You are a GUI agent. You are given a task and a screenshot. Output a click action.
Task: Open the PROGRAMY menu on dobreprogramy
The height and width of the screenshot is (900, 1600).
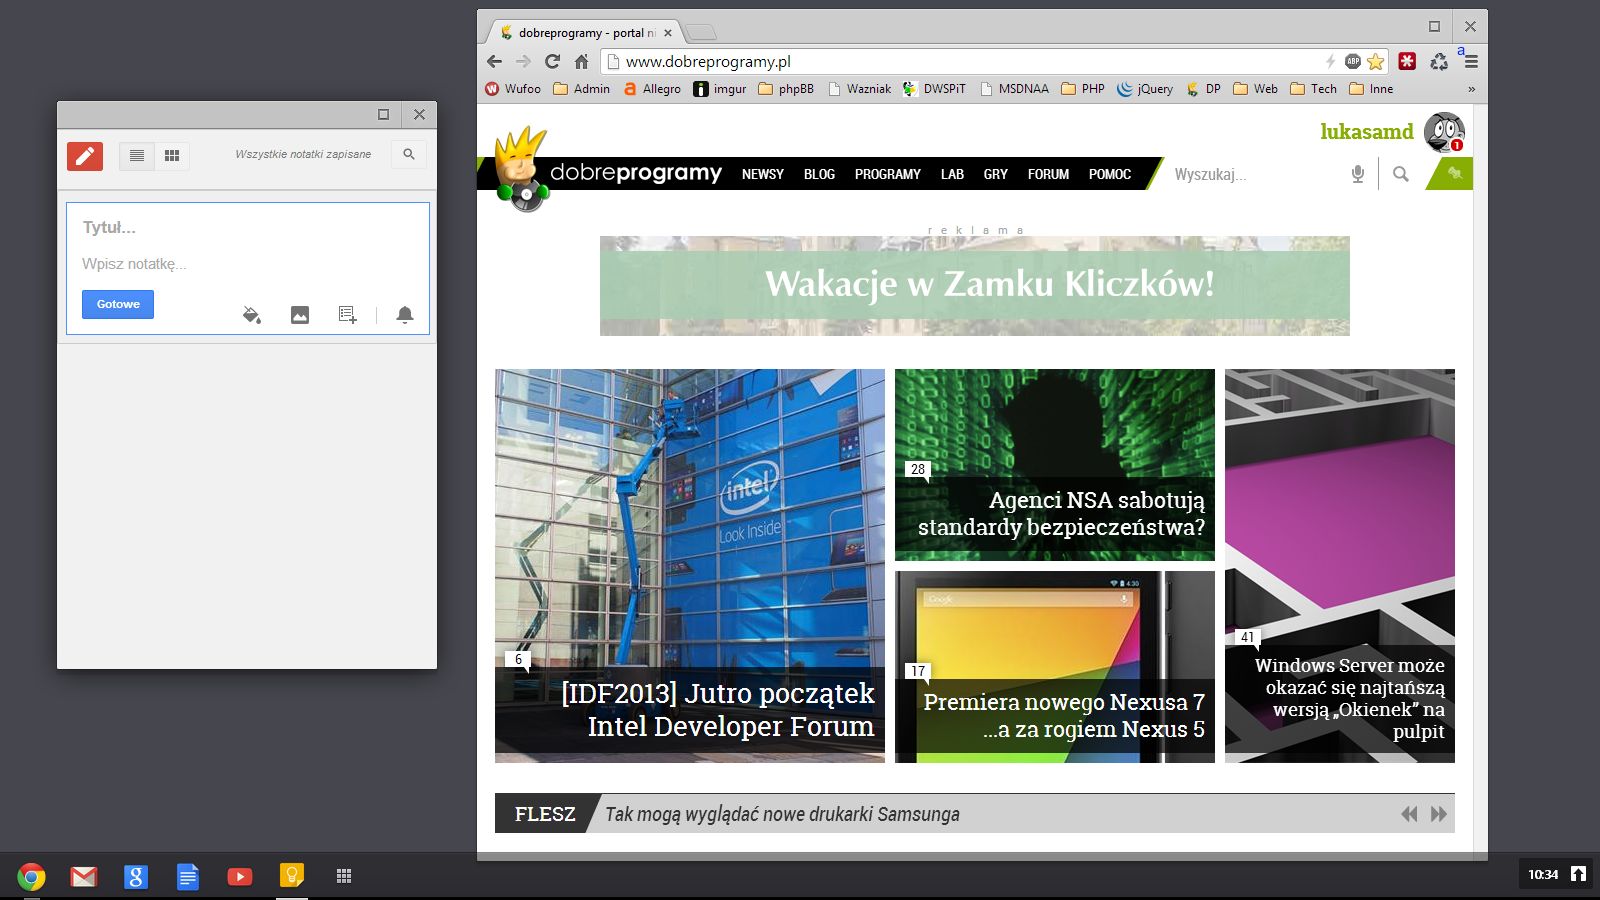[888, 174]
